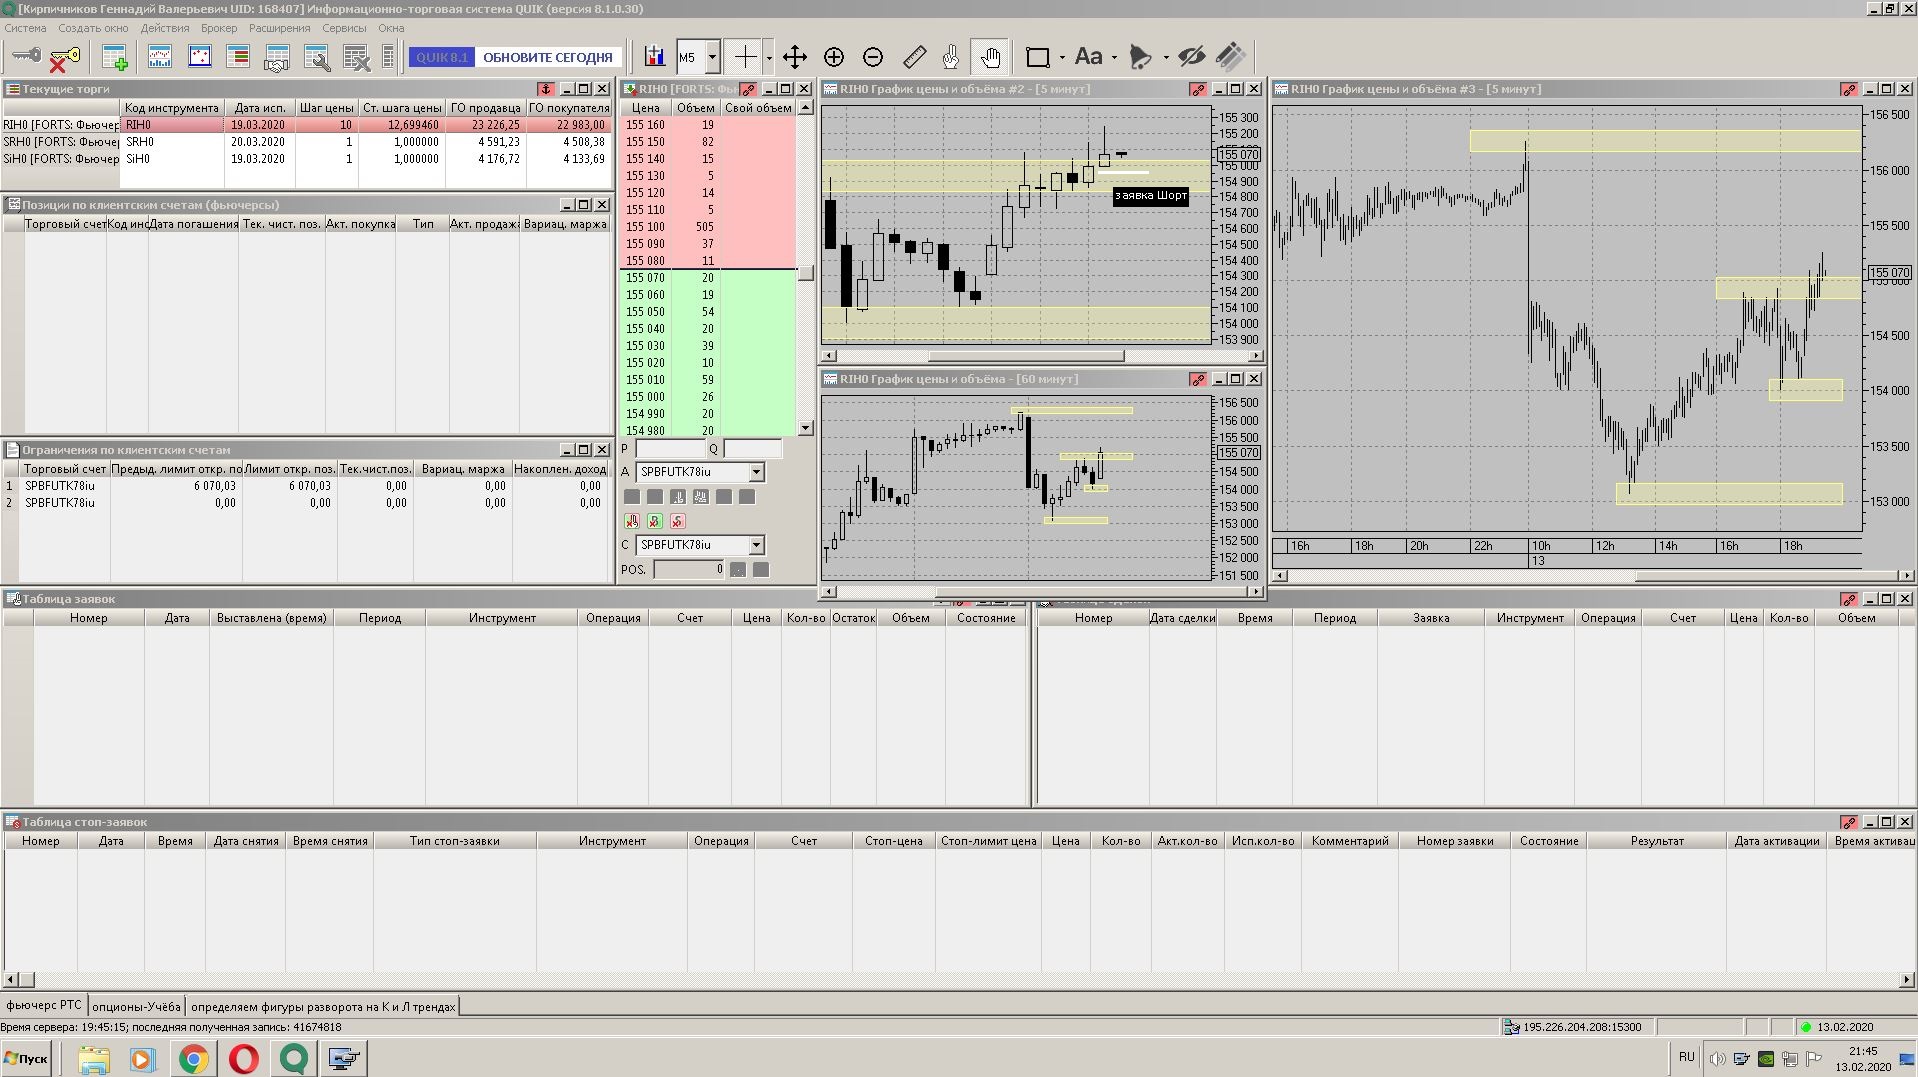Expand the rectangle tool dropdown arrow
Screen dimensions: 1918x1077
tap(1062, 57)
